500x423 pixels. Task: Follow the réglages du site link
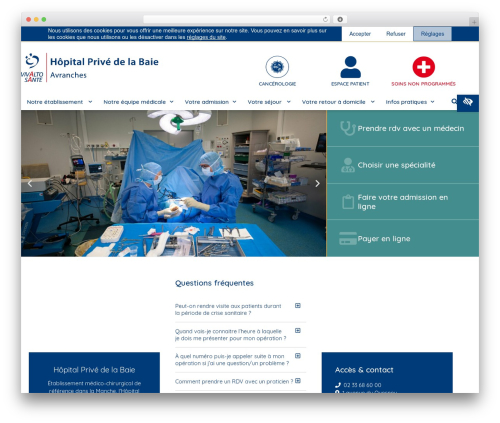[206, 37]
